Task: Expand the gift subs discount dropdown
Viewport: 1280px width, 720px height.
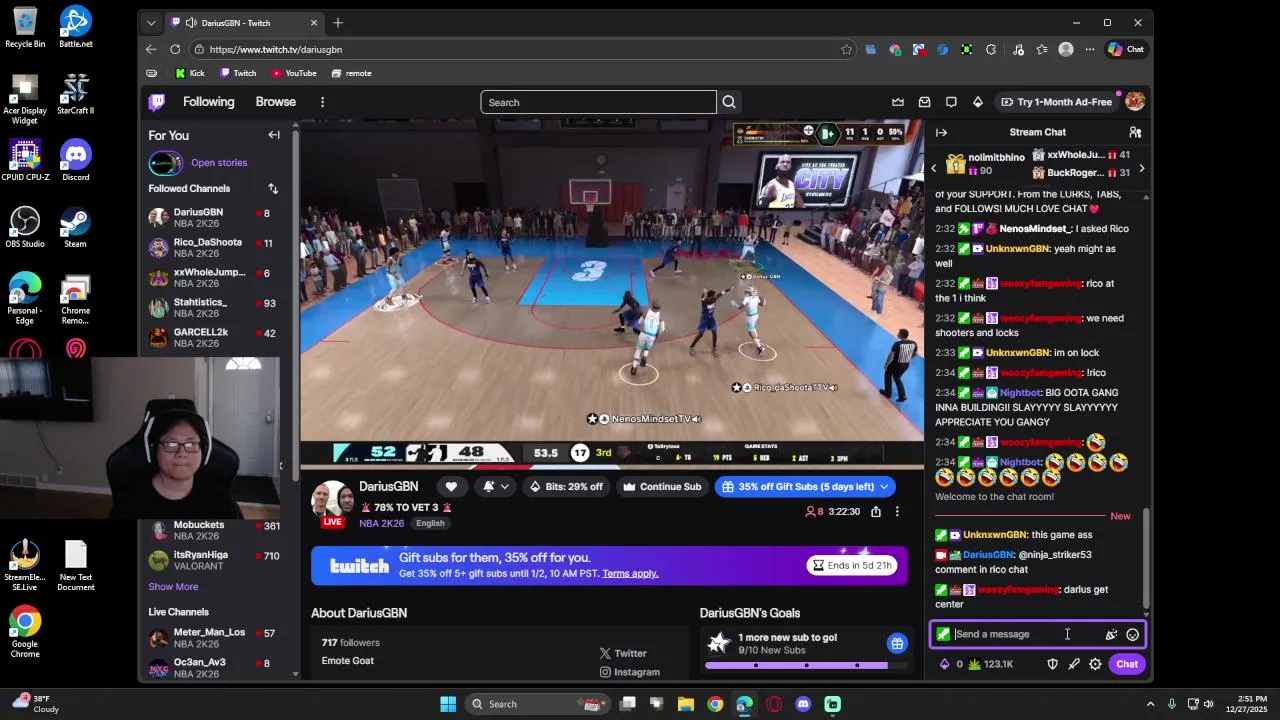Action: click(x=884, y=487)
